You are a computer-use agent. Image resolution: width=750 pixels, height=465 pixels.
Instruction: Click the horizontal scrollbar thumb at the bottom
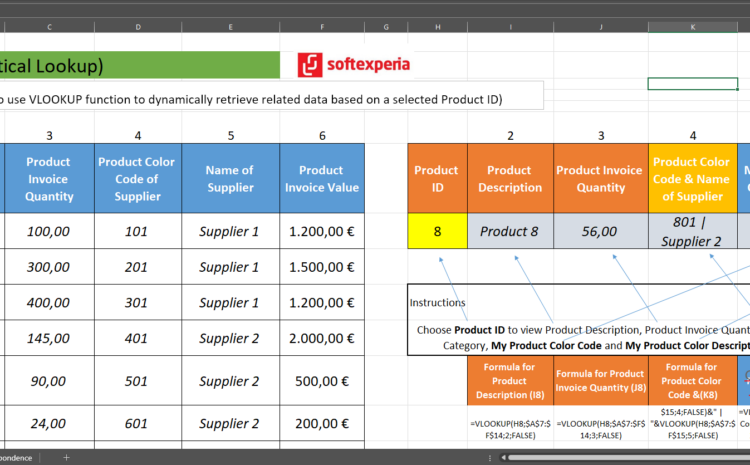629,458
